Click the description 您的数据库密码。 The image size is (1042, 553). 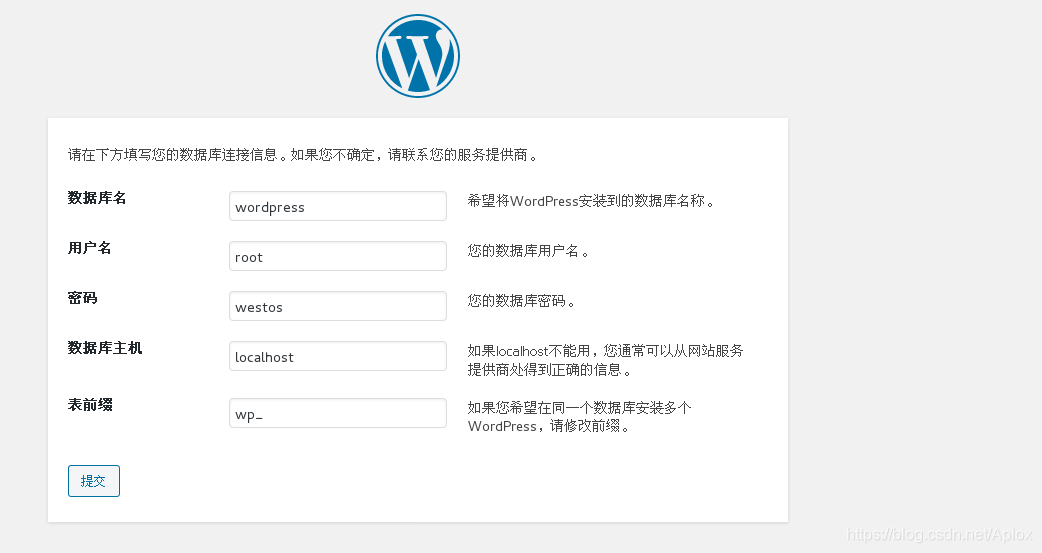pyautogui.click(x=522, y=301)
